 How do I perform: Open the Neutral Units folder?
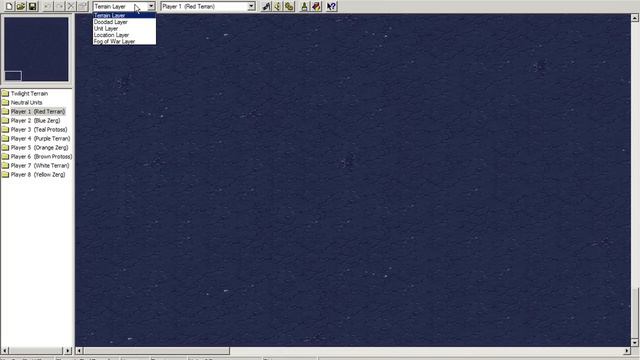pyautogui.click(x=22, y=102)
